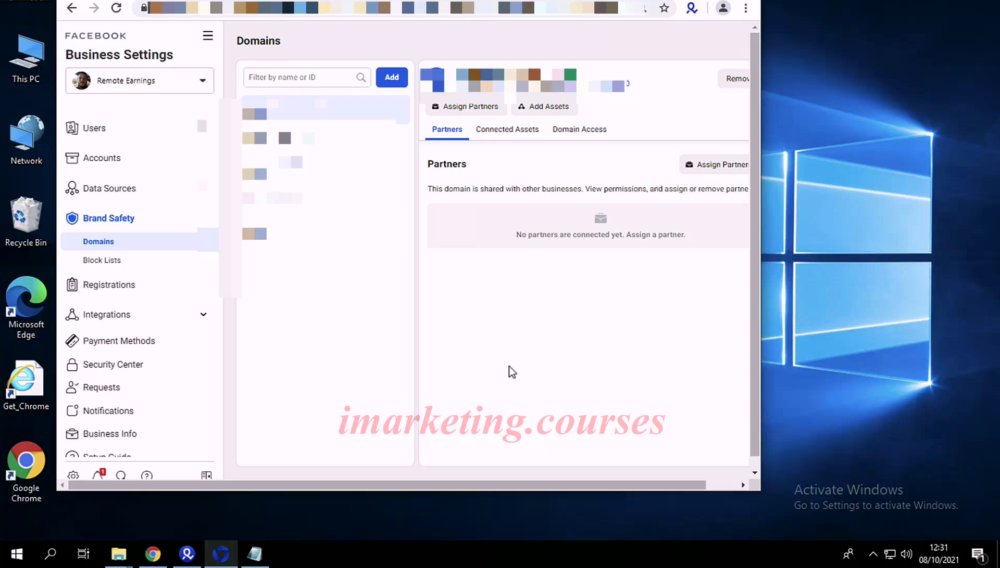Select Block Lists in sidebar
Screen dimensions: 1000x568
click(101, 260)
